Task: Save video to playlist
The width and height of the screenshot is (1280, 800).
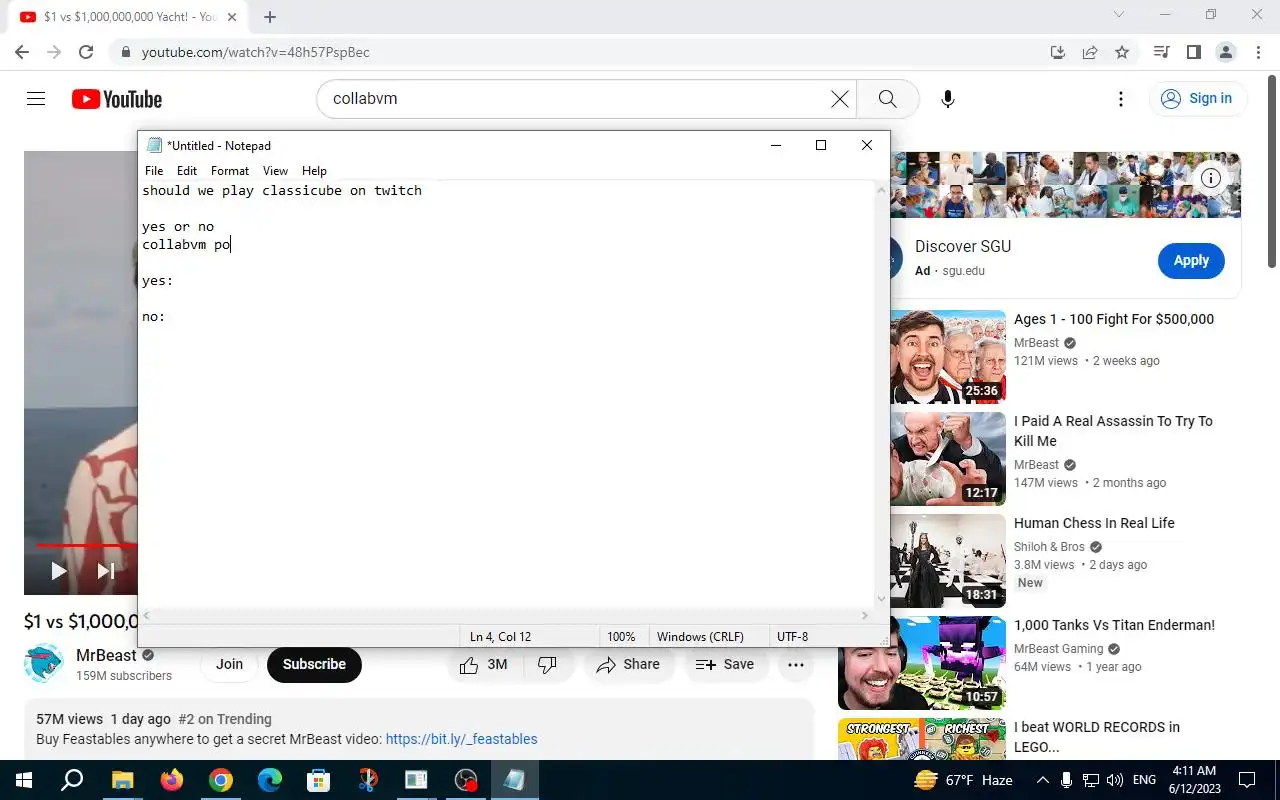Action: [x=725, y=664]
